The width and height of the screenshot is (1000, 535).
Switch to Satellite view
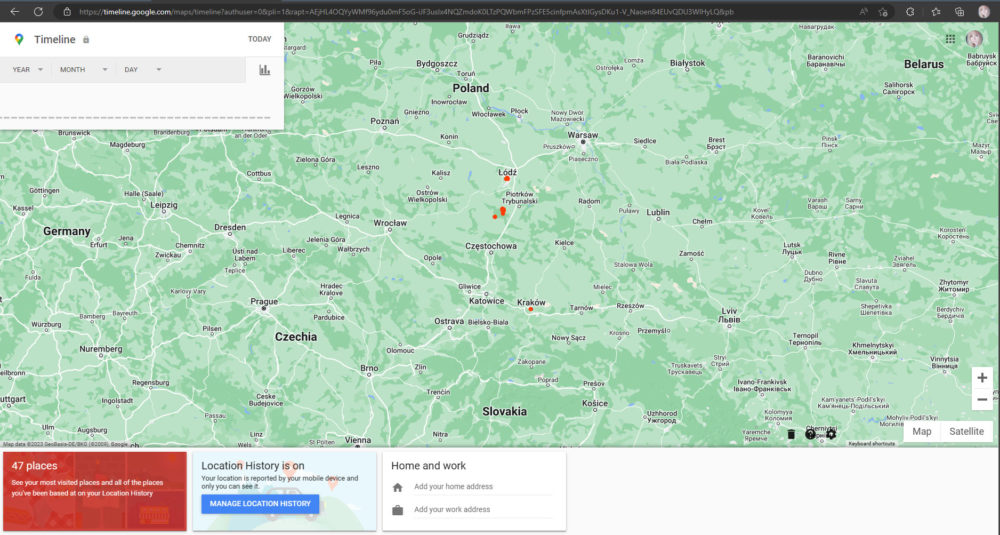[966, 432]
